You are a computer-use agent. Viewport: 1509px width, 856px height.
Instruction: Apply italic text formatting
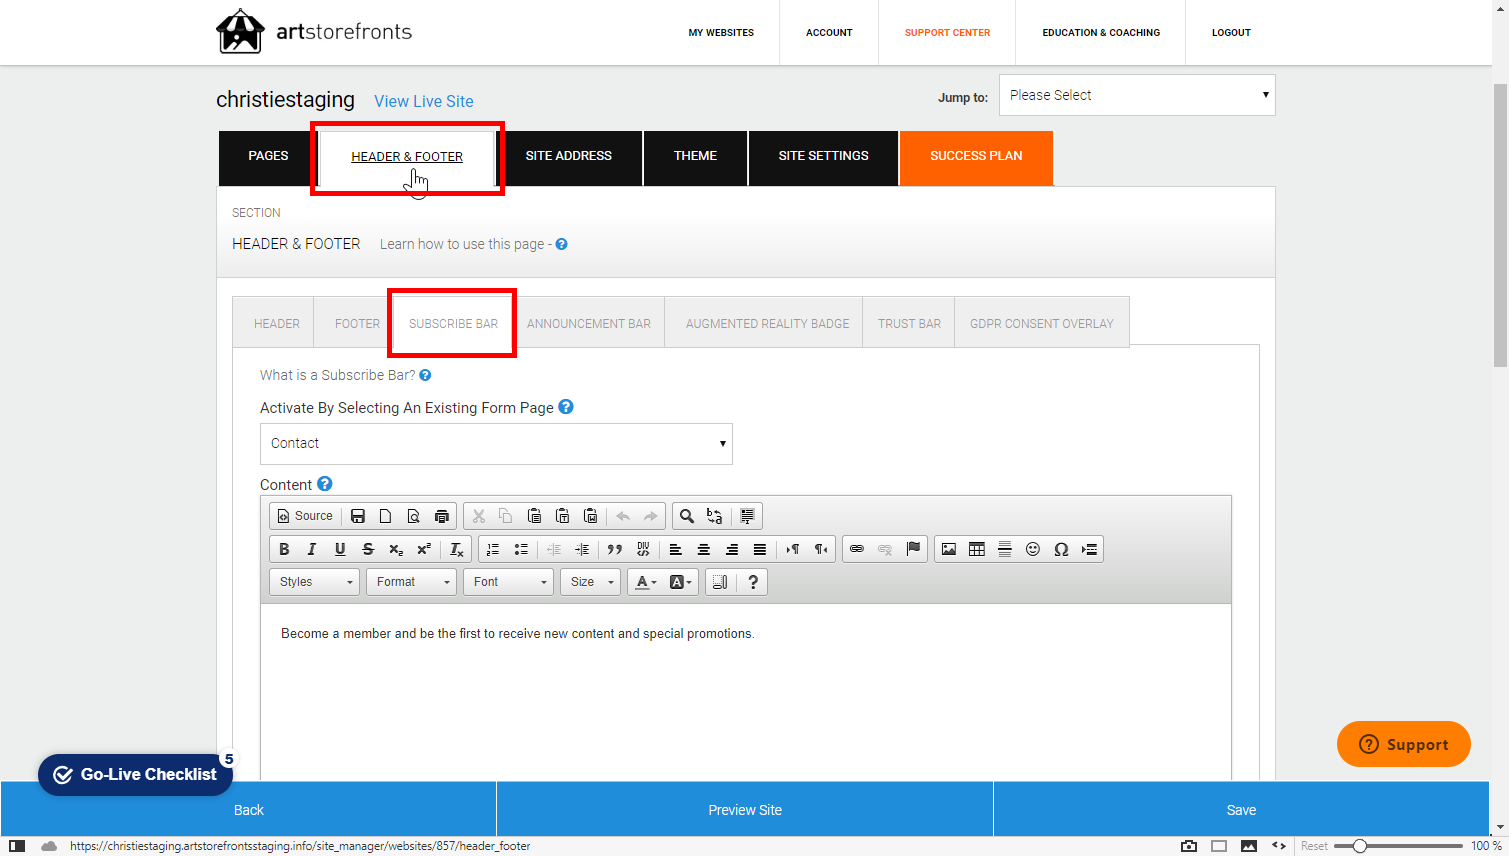(312, 549)
